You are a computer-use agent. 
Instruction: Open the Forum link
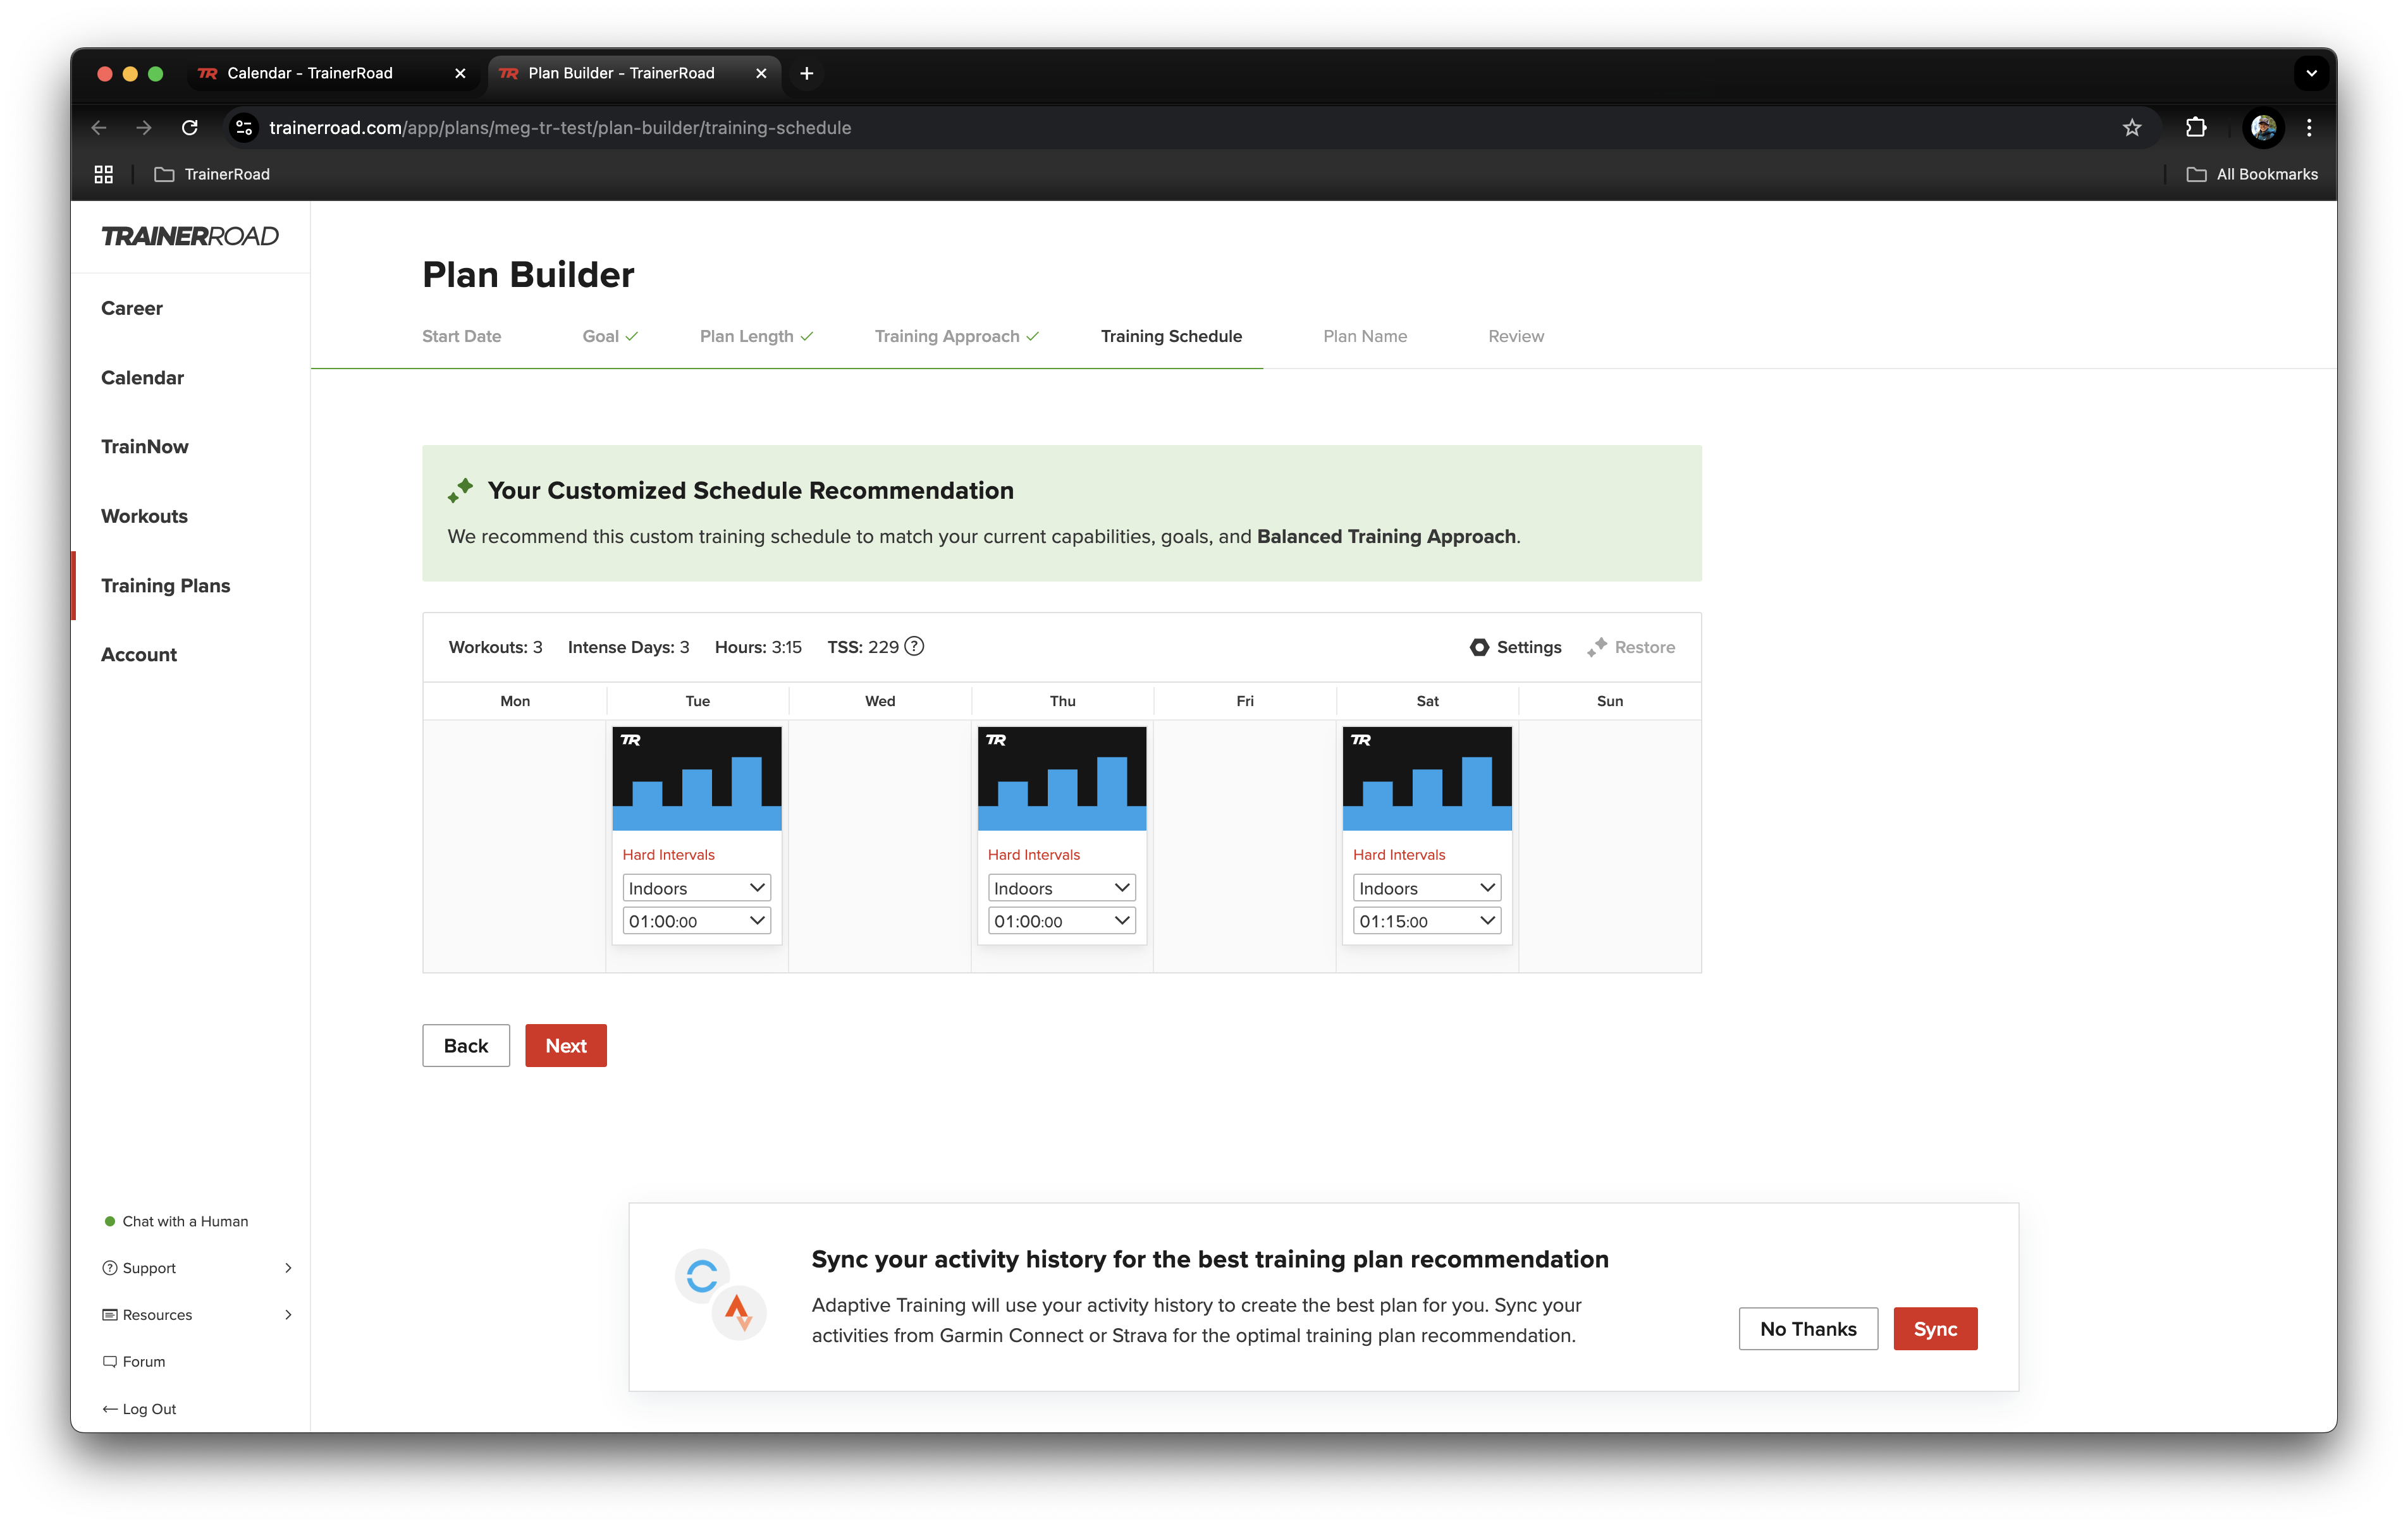pyautogui.click(x=134, y=1362)
